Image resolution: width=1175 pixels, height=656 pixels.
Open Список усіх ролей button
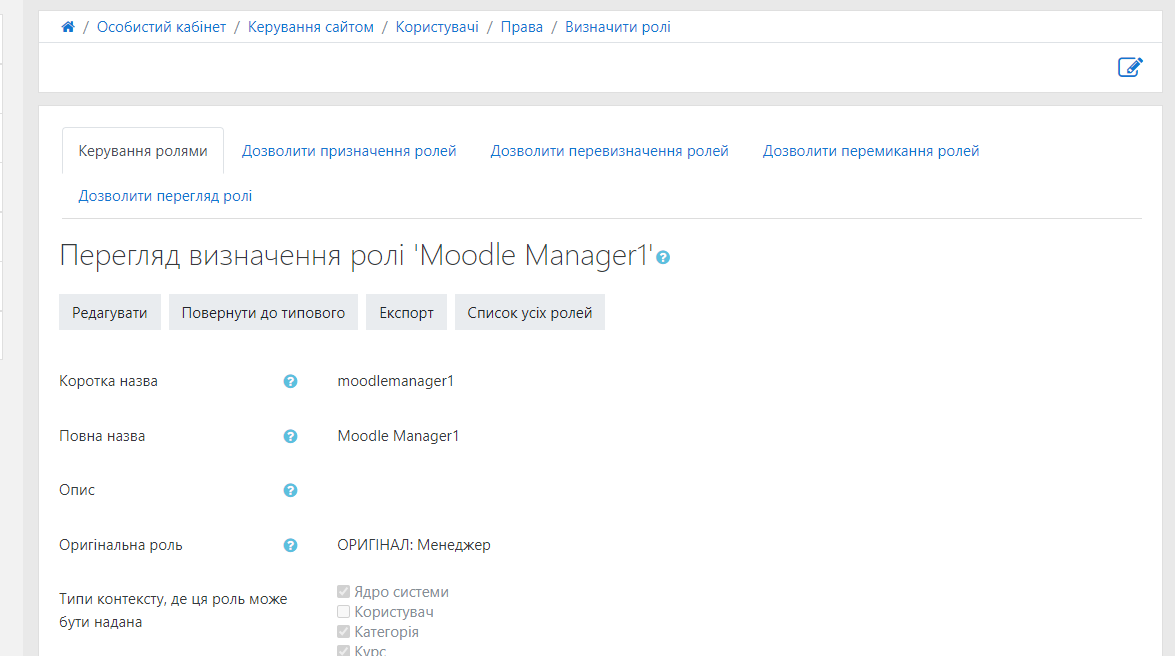click(x=530, y=313)
